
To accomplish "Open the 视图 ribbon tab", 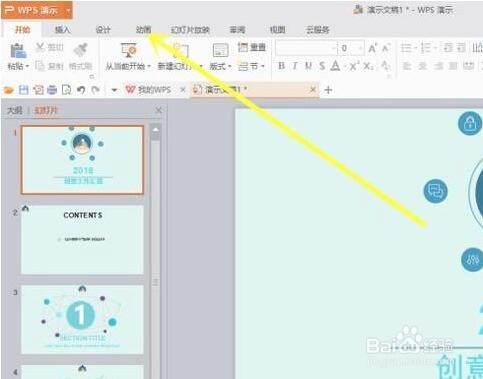I will pyautogui.click(x=277, y=30).
